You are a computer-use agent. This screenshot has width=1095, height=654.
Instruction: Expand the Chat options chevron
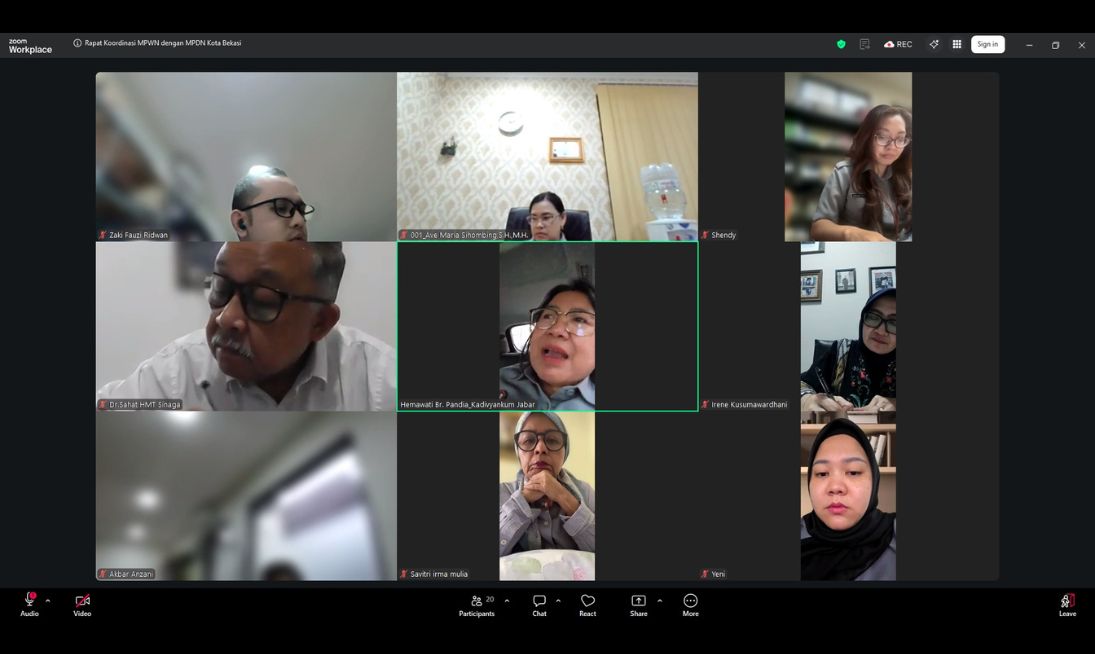558,601
